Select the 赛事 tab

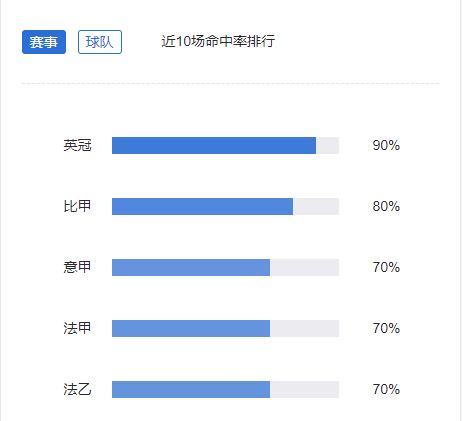(x=44, y=42)
